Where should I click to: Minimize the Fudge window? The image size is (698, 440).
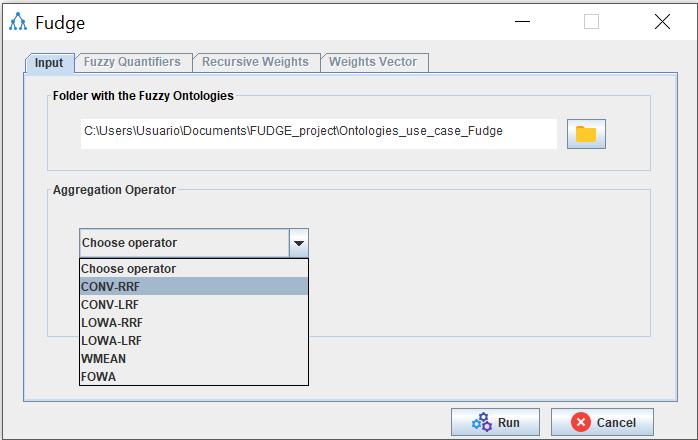(521, 22)
